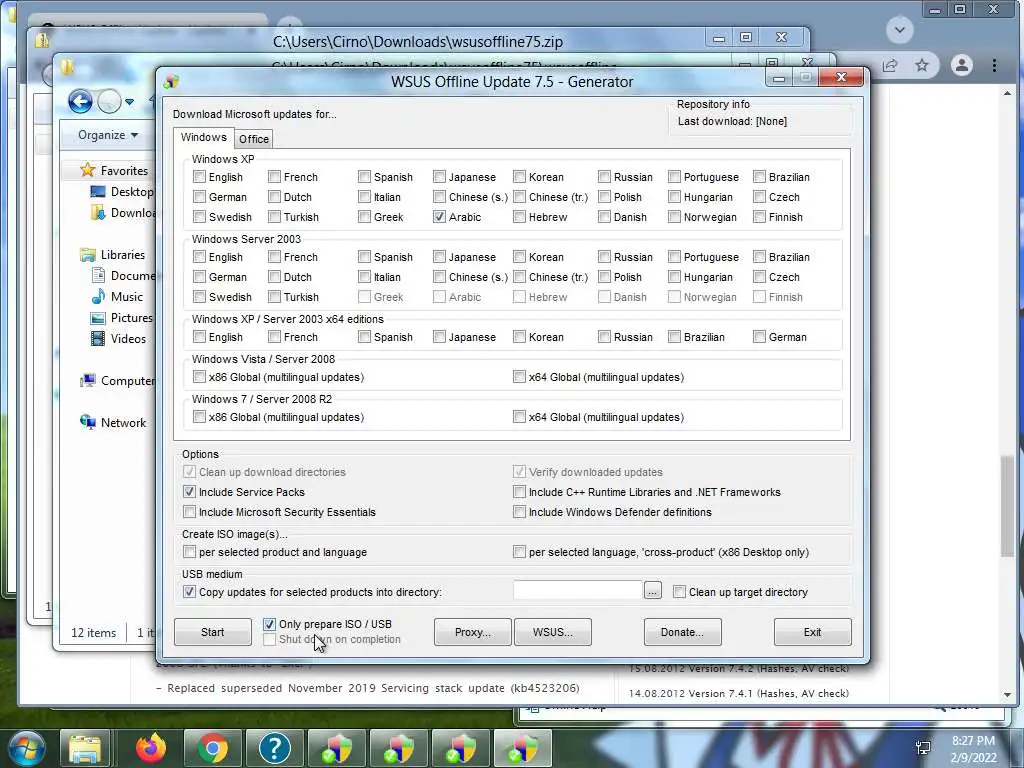The image size is (1024, 768).
Task: Uncheck Only prepare ISO / USB
Action: point(269,624)
